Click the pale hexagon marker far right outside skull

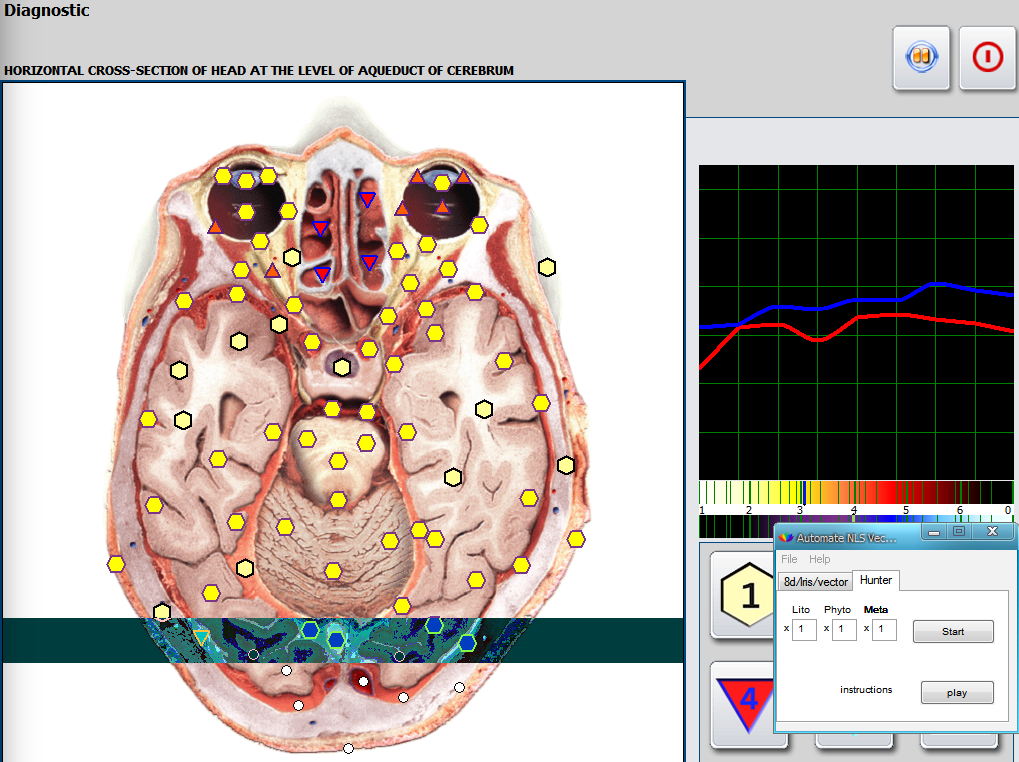click(x=547, y=267)
